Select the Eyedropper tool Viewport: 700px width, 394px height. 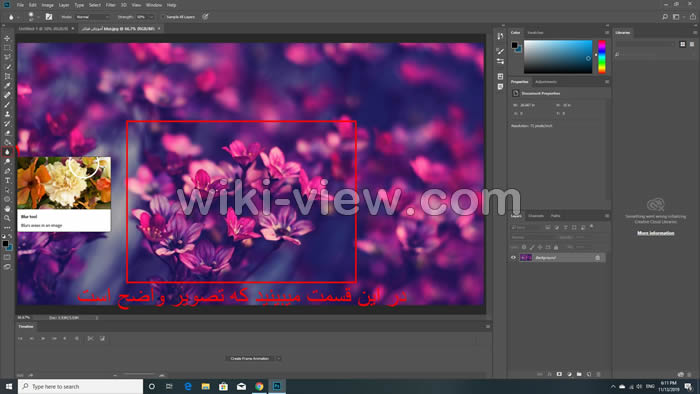point(7,86)
